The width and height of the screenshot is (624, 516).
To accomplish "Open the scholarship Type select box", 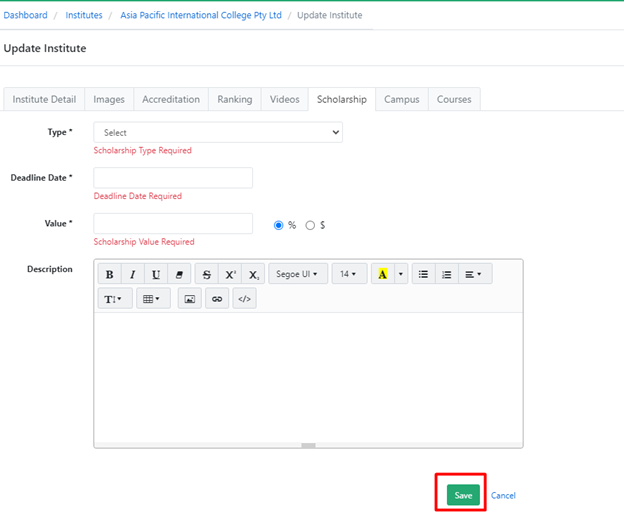I will [218, 132].
